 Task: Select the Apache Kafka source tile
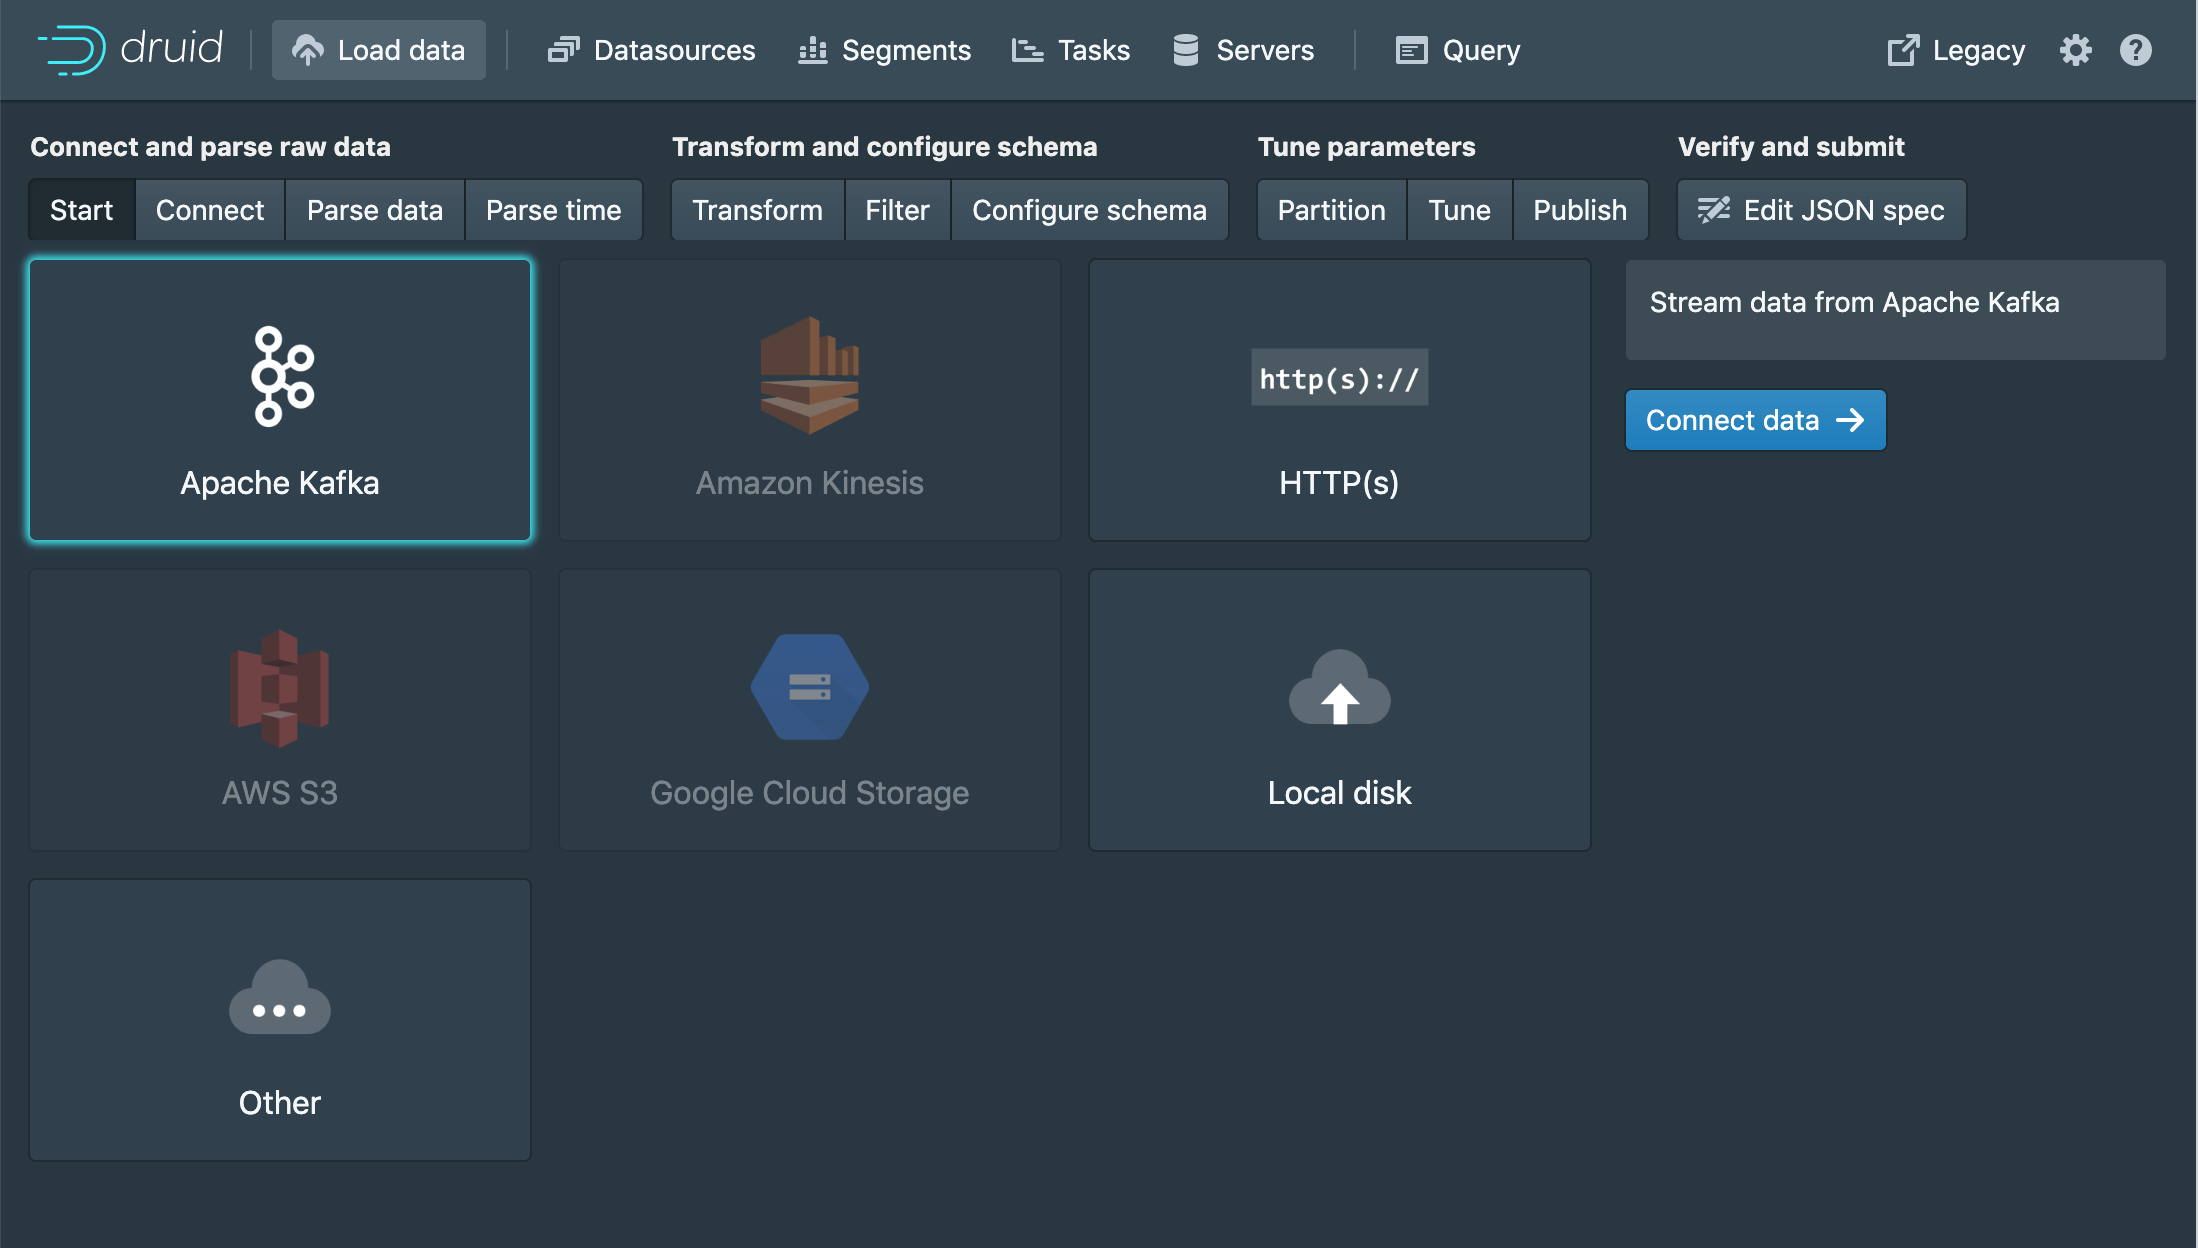pyautogui.click(x=280, y=400)
